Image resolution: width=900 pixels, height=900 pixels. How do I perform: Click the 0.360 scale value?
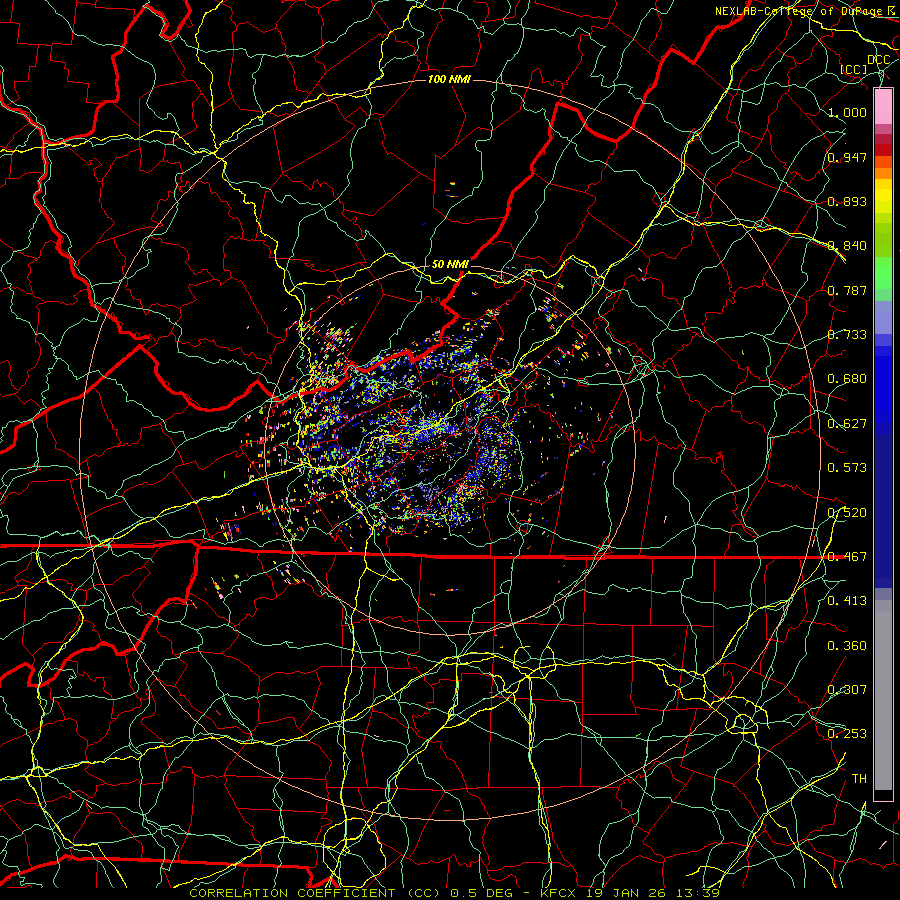tap(847, 646)
